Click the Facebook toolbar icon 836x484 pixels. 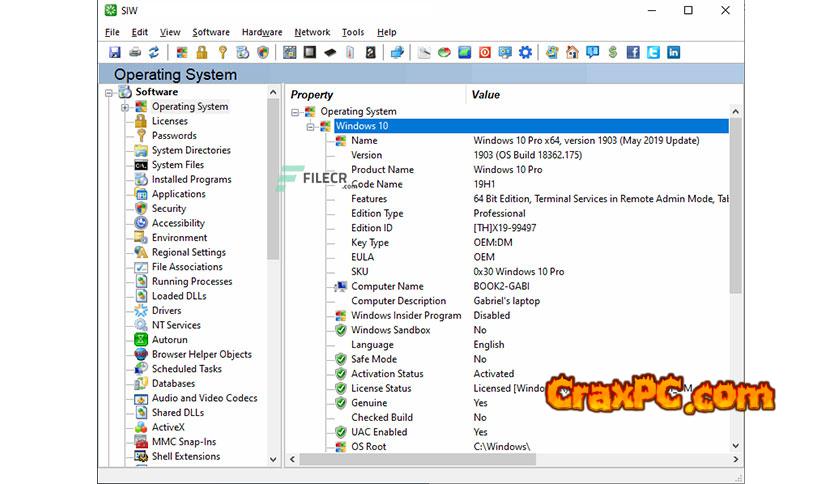click(633, 52)
